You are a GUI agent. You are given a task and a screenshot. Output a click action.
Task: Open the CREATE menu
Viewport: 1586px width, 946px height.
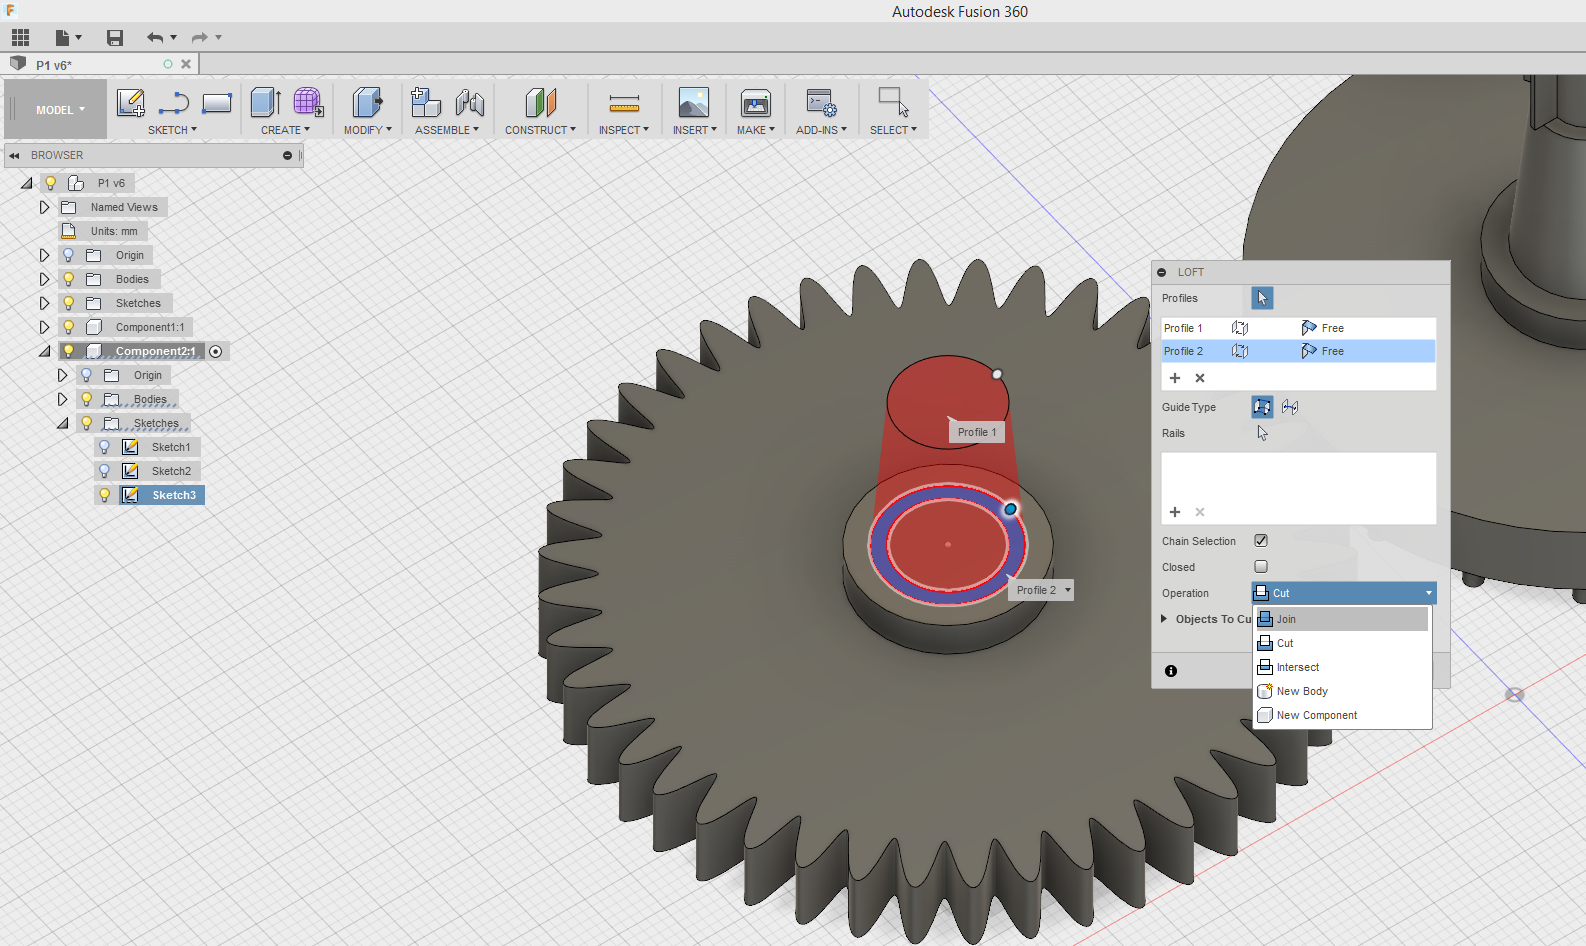click(285, 130)
